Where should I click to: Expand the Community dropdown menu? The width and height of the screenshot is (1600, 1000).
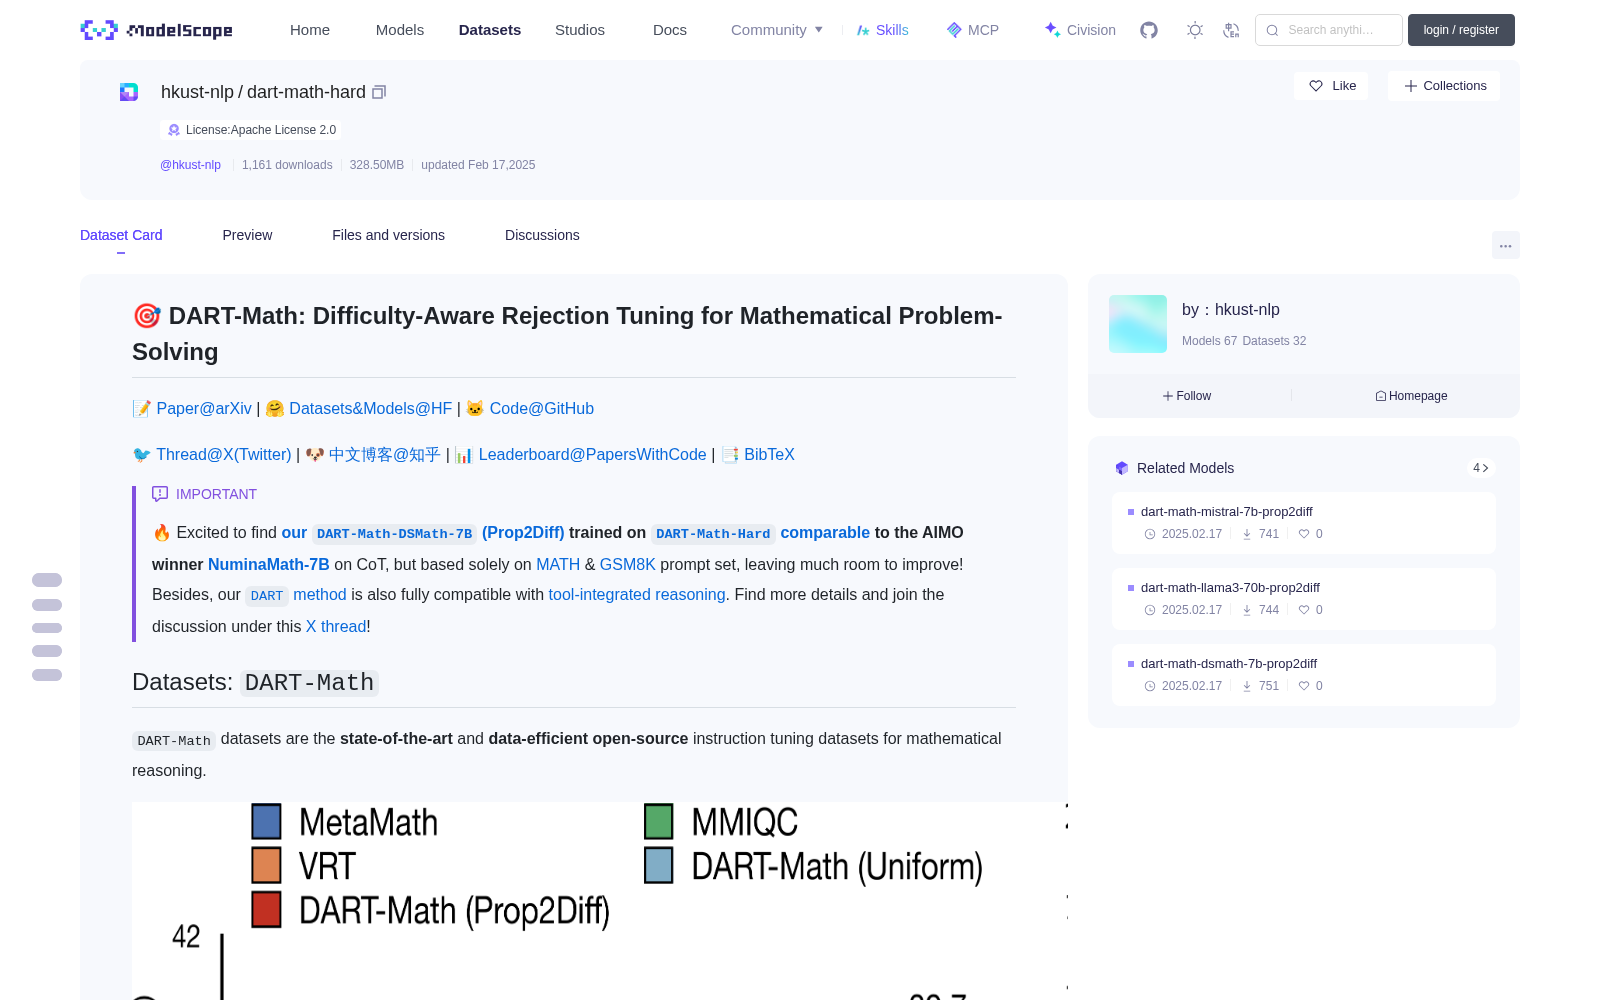(777, 30)
